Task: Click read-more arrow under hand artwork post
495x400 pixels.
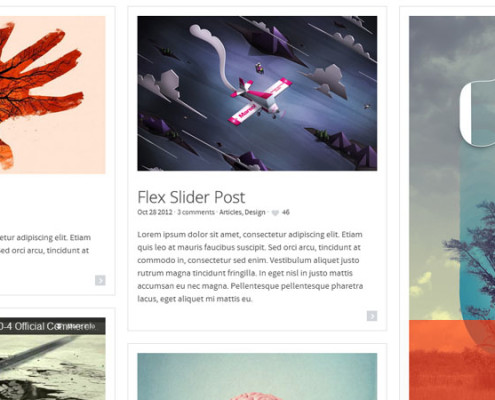Action: 100,280
